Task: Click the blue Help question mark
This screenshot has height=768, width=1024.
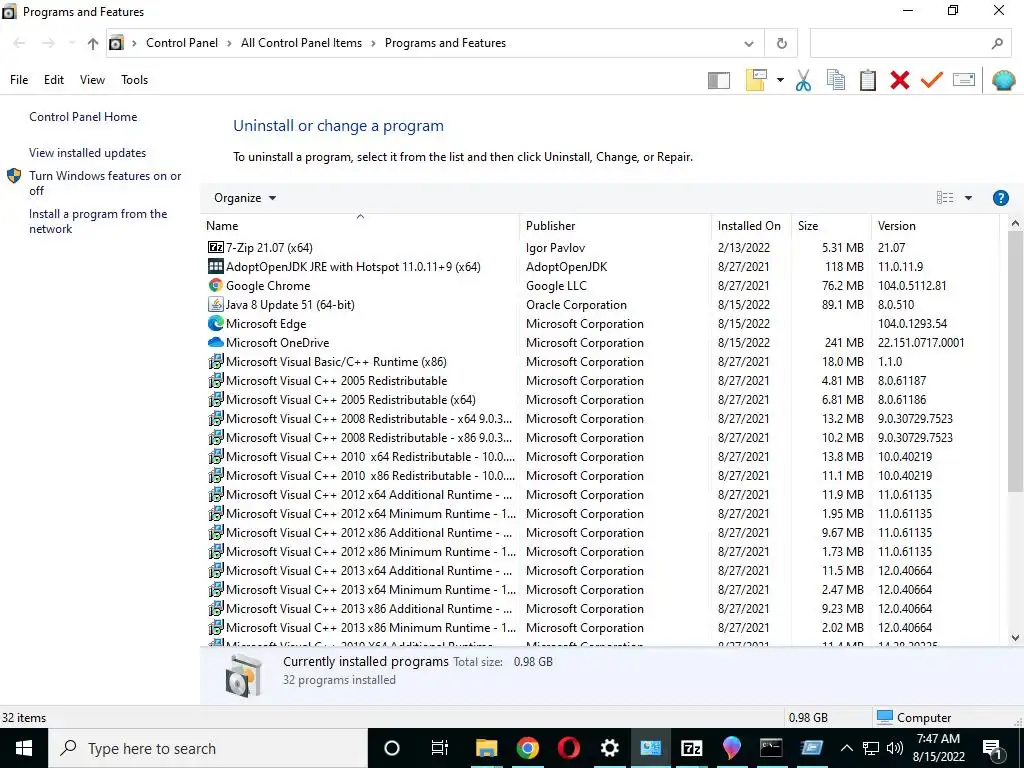Action: (x=1000, y=198)
